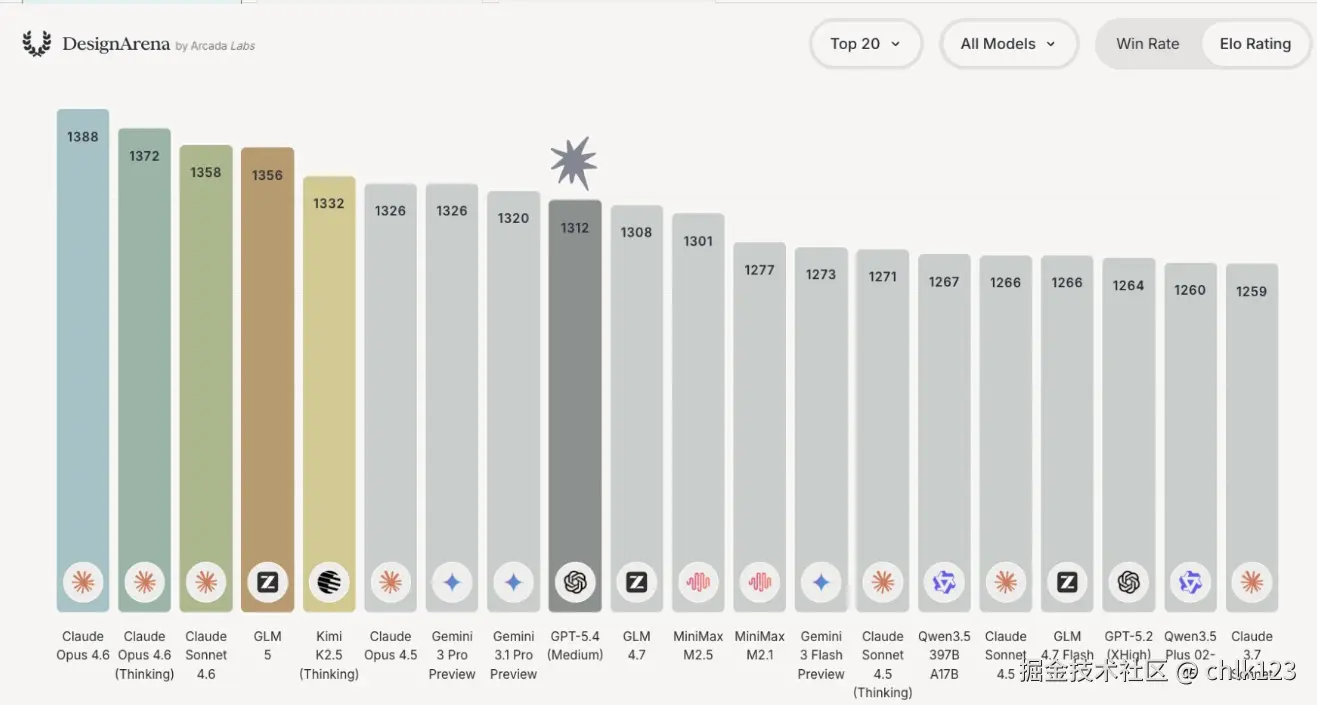Click the starburst marker above GPT-5.4 bar
The image size is (1317, 705).
click(574, 163)
